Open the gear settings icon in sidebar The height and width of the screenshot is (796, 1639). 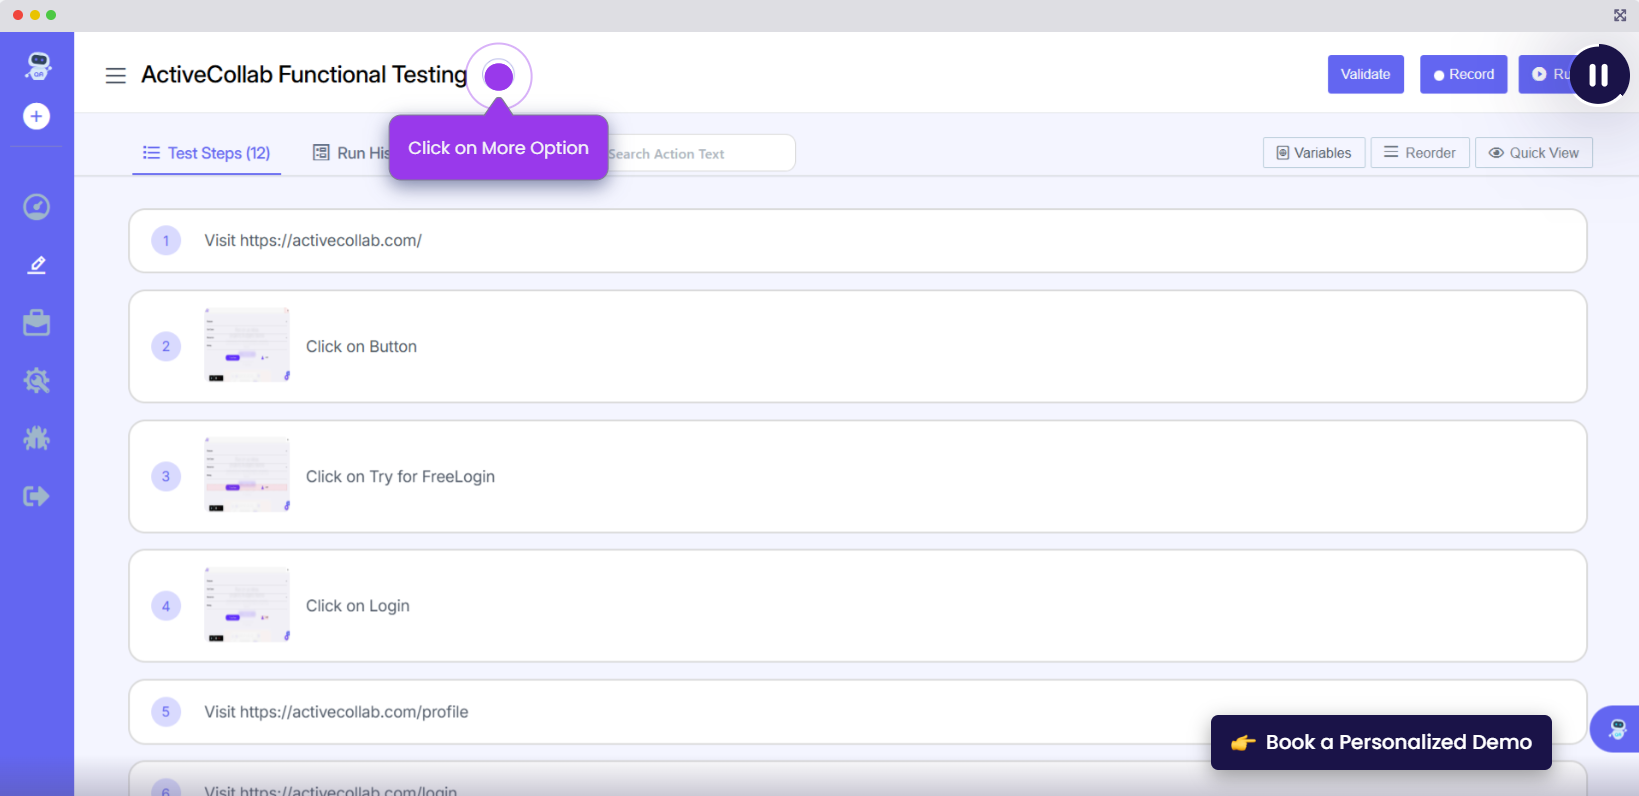pyautogui.click(x=37, y=381)
